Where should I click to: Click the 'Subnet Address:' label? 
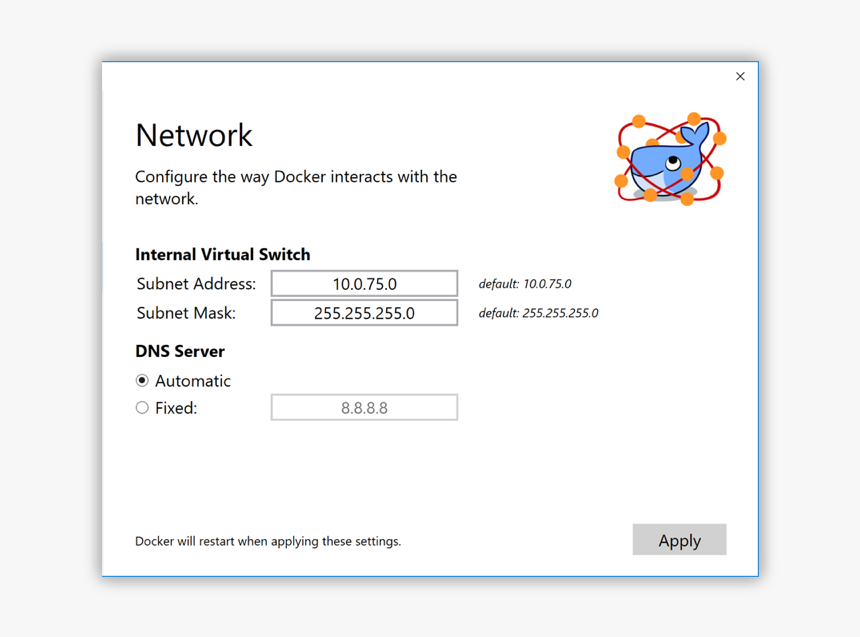click(x=196, y=284)
